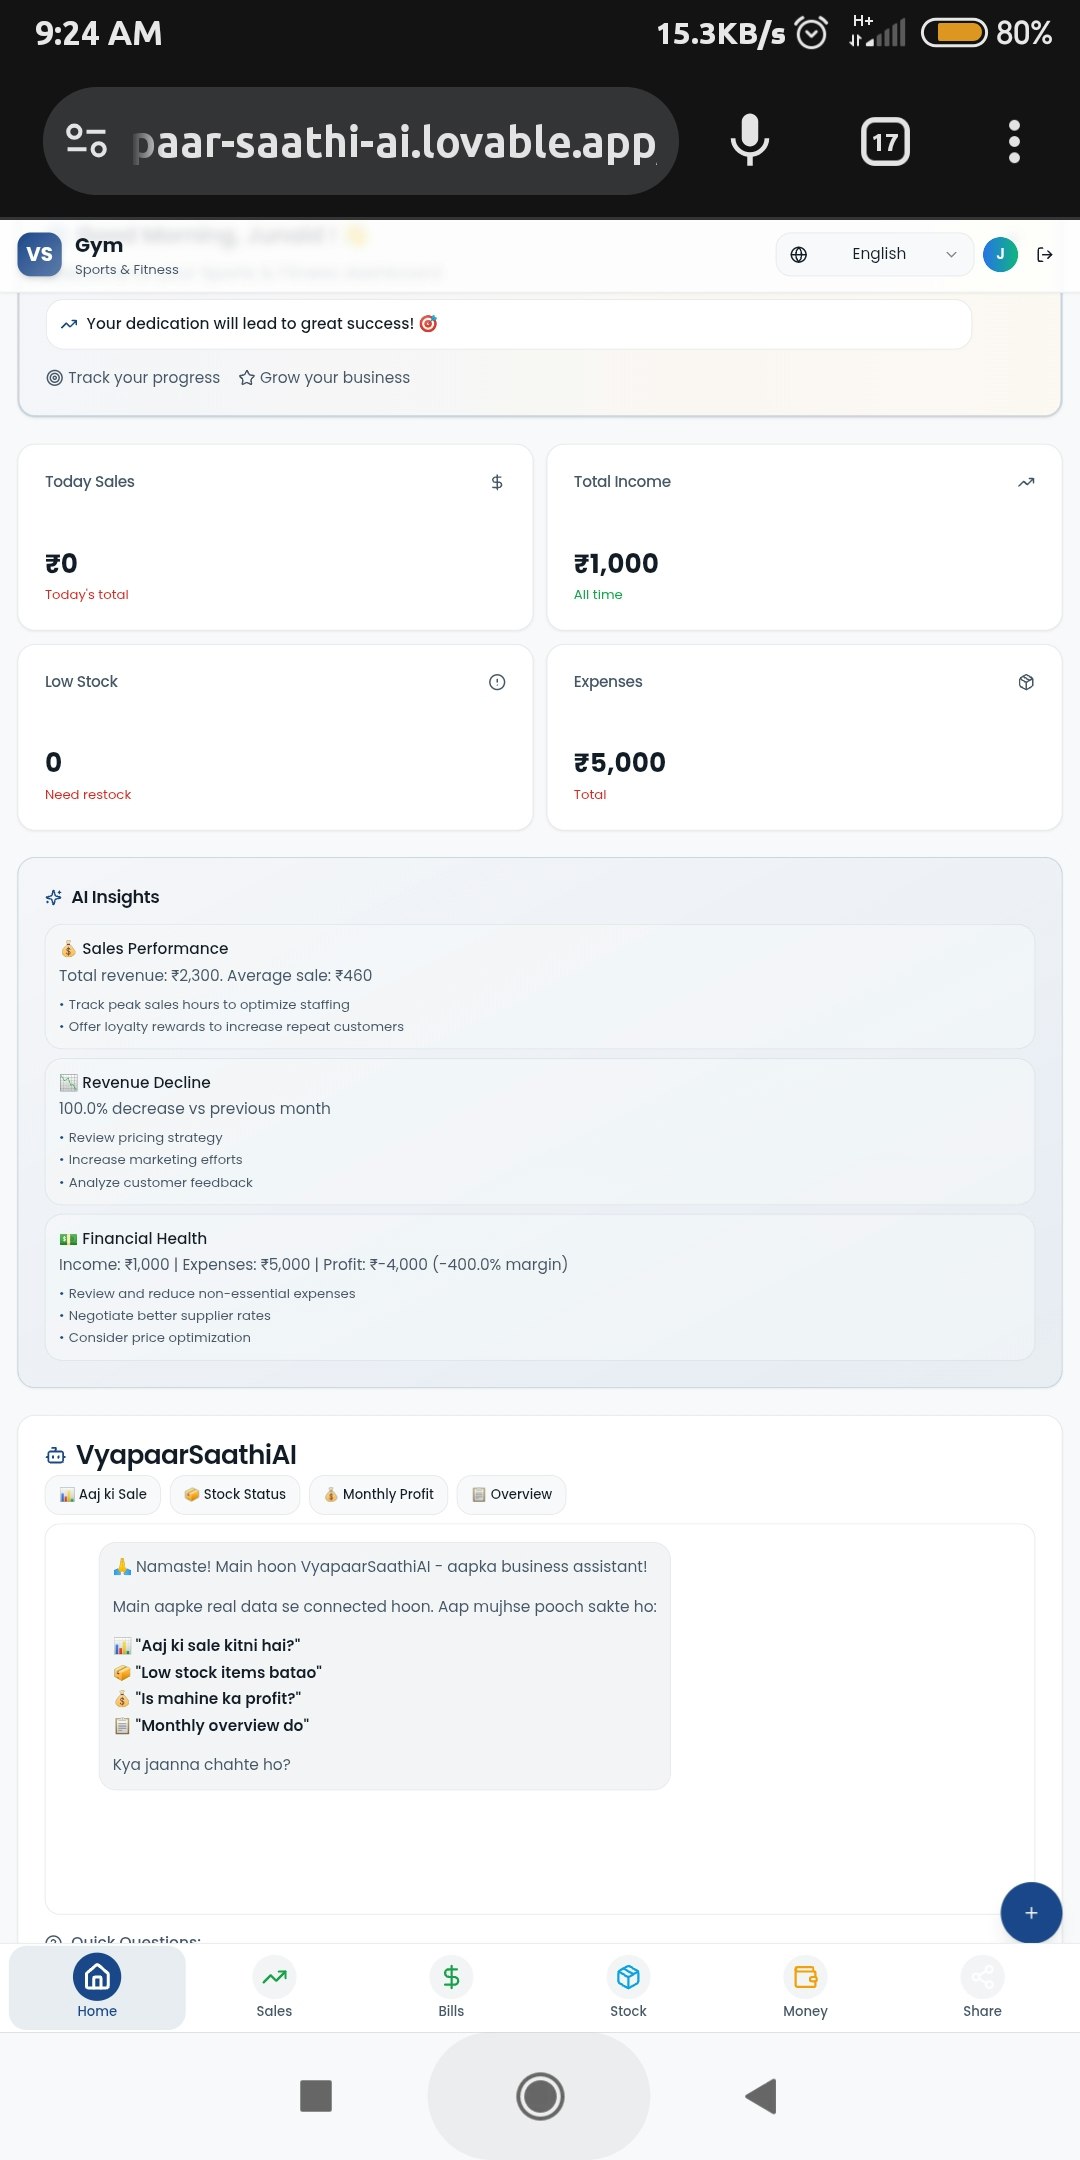
Task: Open browser tab switcher showing 17
Action: 885,142
